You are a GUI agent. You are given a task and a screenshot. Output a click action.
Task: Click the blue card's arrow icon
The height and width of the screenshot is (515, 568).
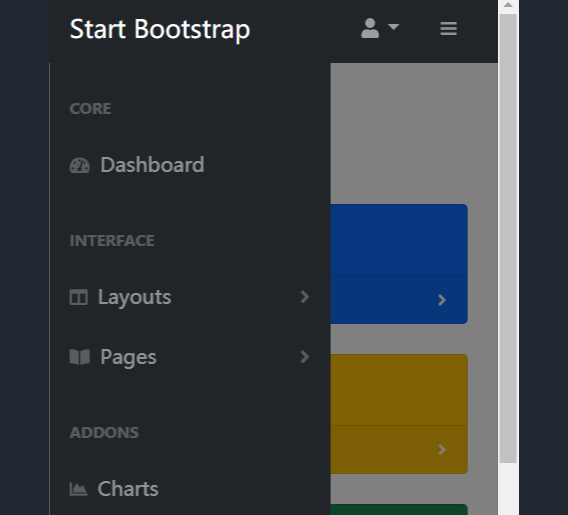(442, 300)
